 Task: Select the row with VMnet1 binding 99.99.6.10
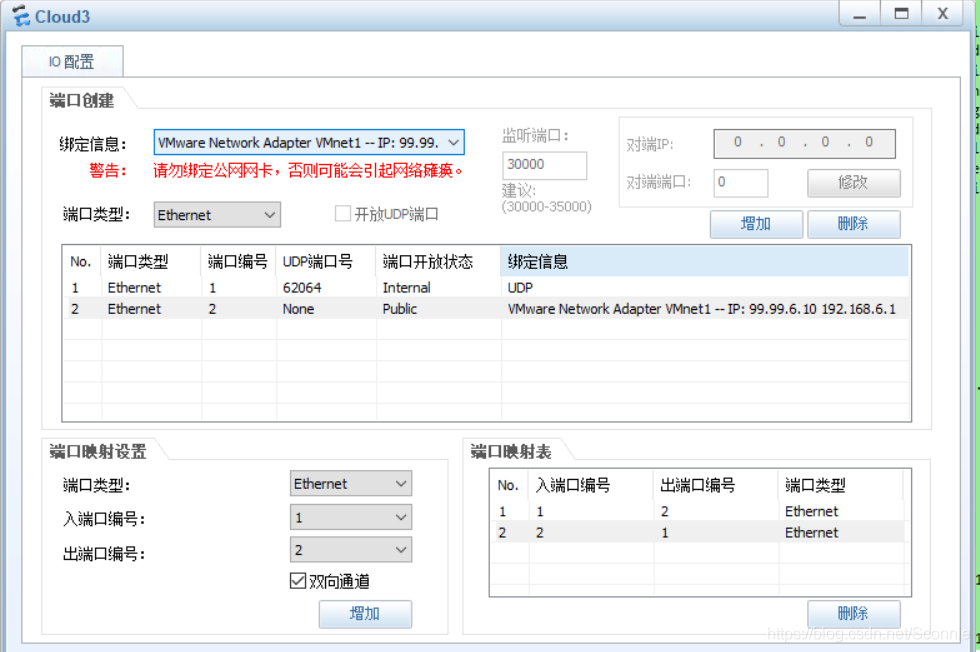pos(486,309)
